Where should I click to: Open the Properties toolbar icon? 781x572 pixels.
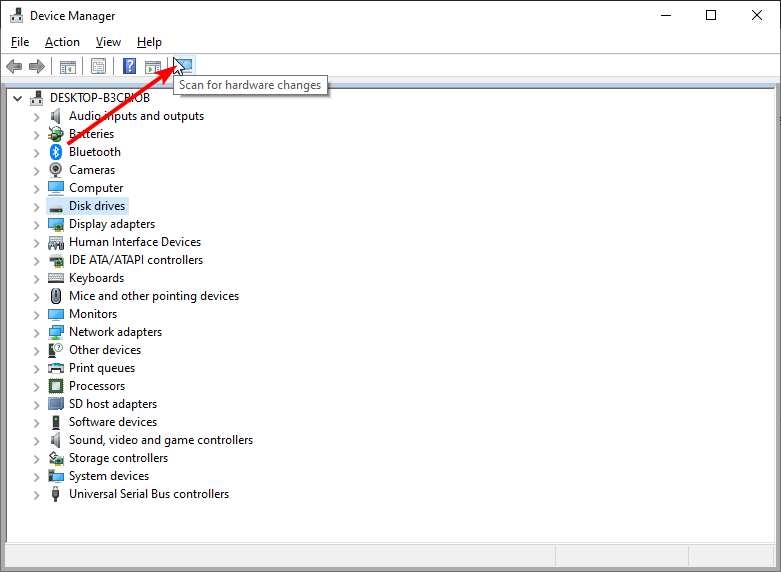click(99, 66)
